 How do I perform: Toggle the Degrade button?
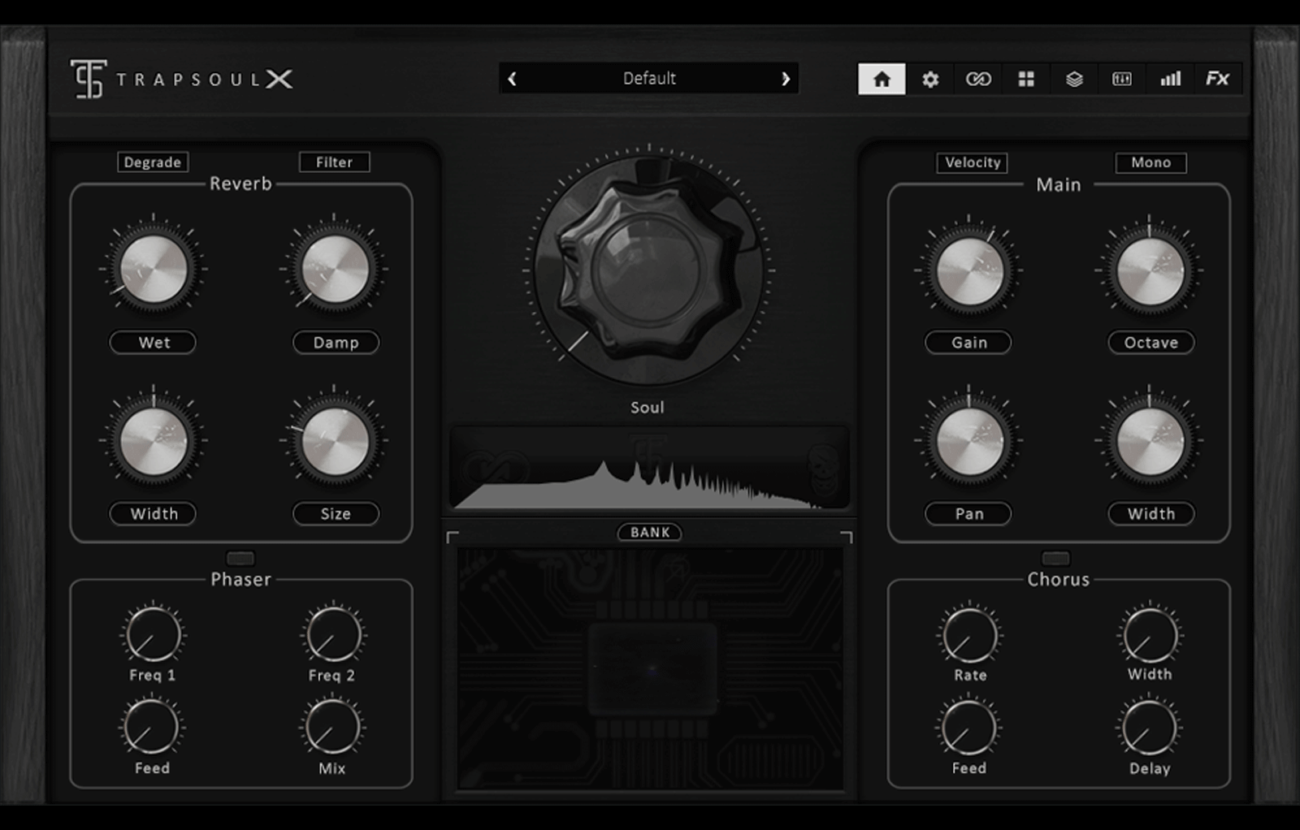[153, 162]
